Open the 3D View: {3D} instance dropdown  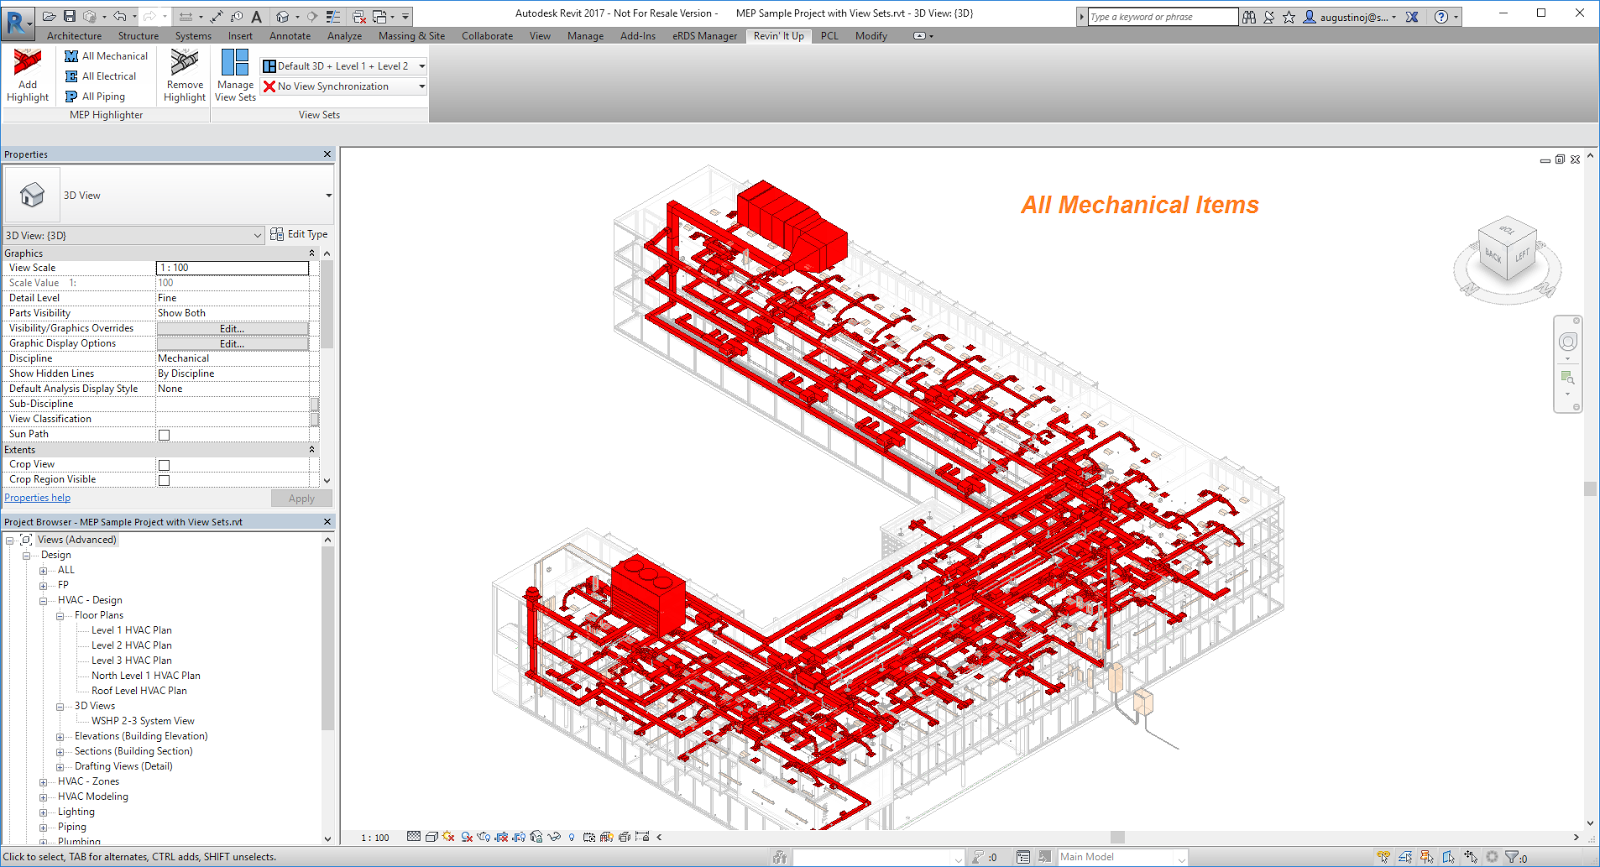click(134, 235)
